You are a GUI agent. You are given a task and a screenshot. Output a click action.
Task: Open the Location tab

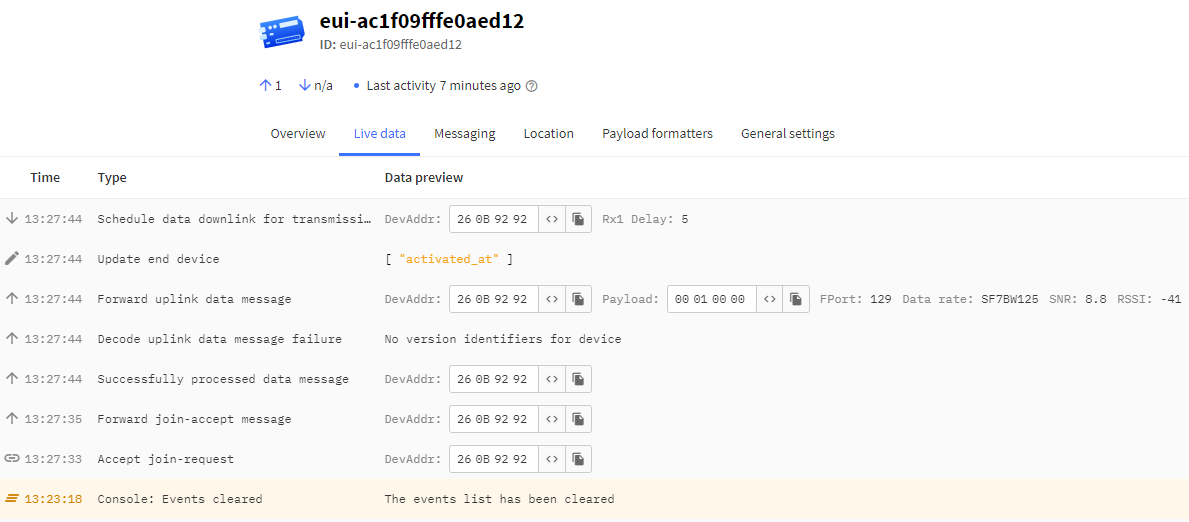[548, 134]
